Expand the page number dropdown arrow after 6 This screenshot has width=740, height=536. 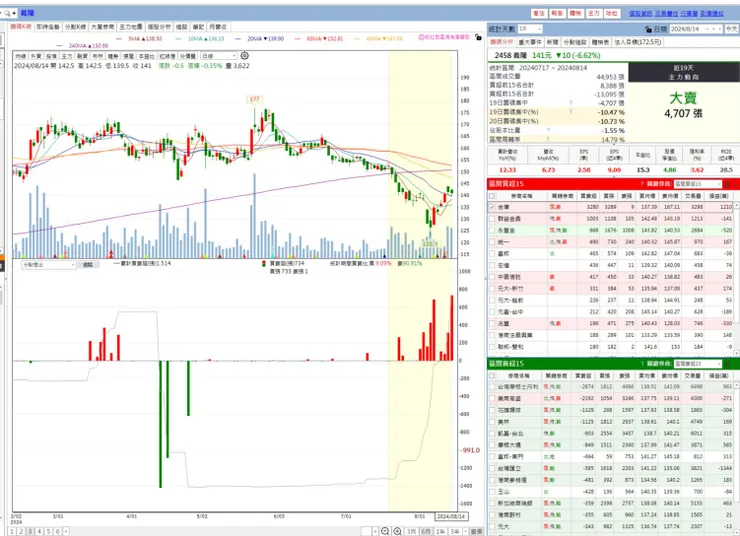pos(66,532)
